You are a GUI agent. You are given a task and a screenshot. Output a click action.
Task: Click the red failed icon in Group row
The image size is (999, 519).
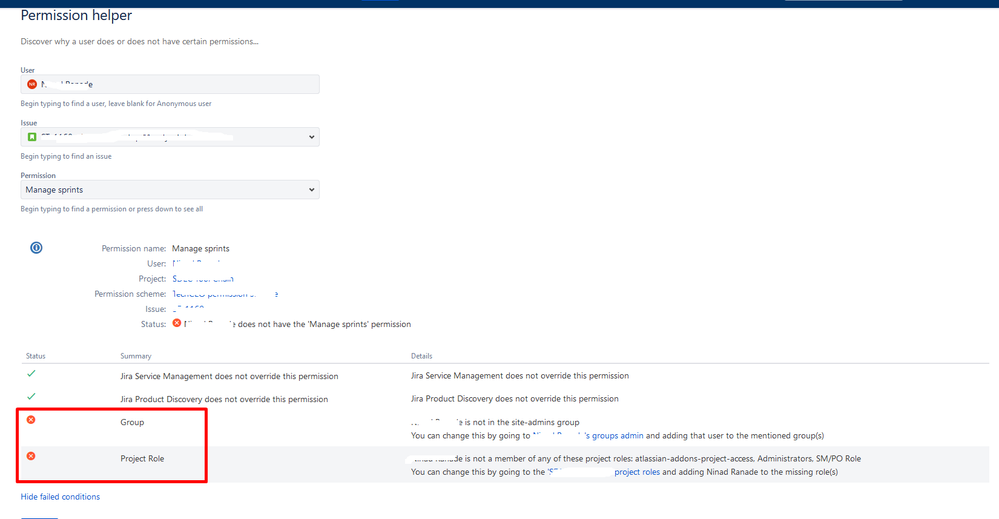31,420
